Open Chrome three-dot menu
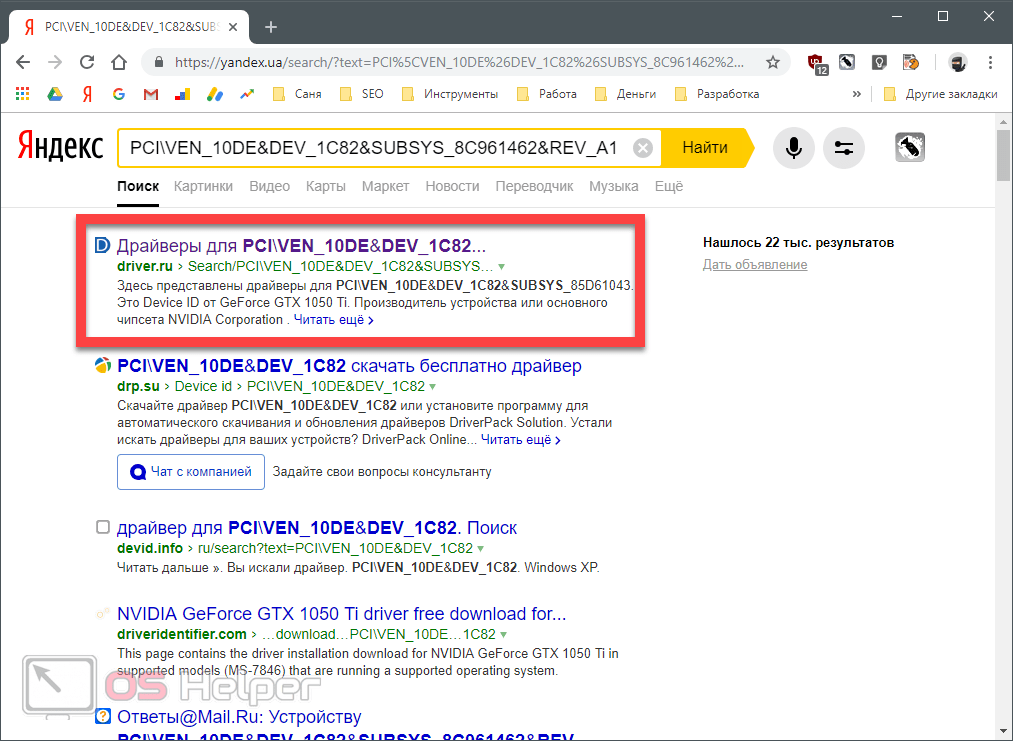 989,62
